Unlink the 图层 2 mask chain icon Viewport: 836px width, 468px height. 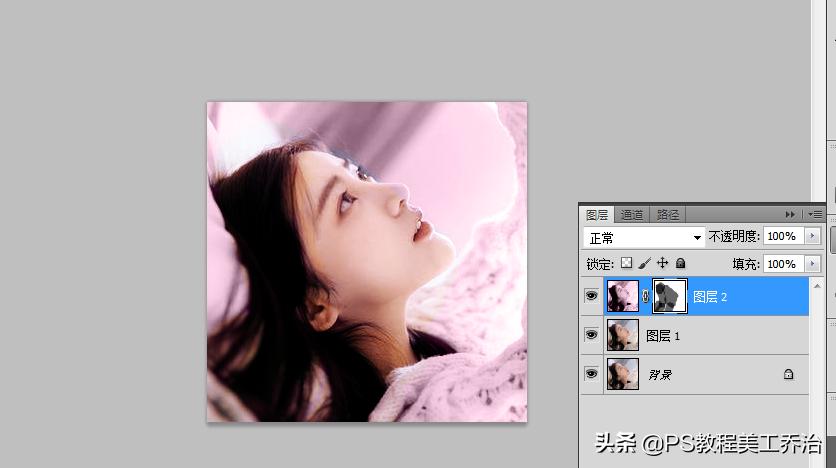(646, 296)
